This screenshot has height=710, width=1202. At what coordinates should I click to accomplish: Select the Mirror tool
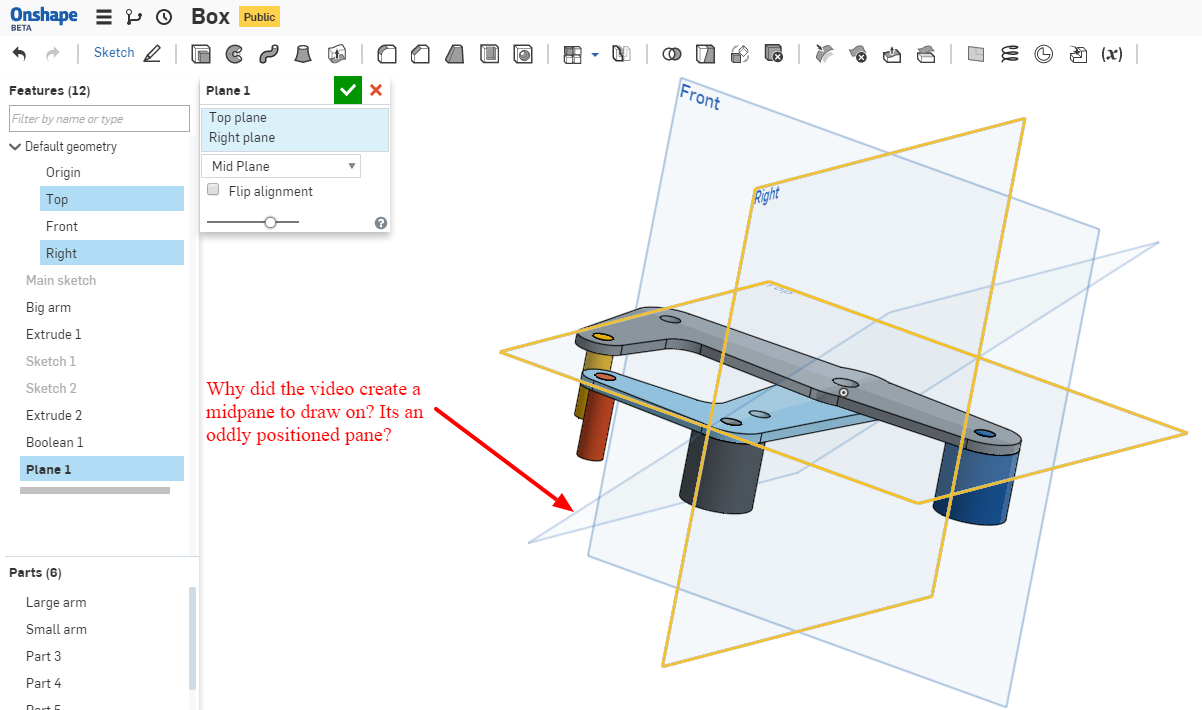[621, 54]
